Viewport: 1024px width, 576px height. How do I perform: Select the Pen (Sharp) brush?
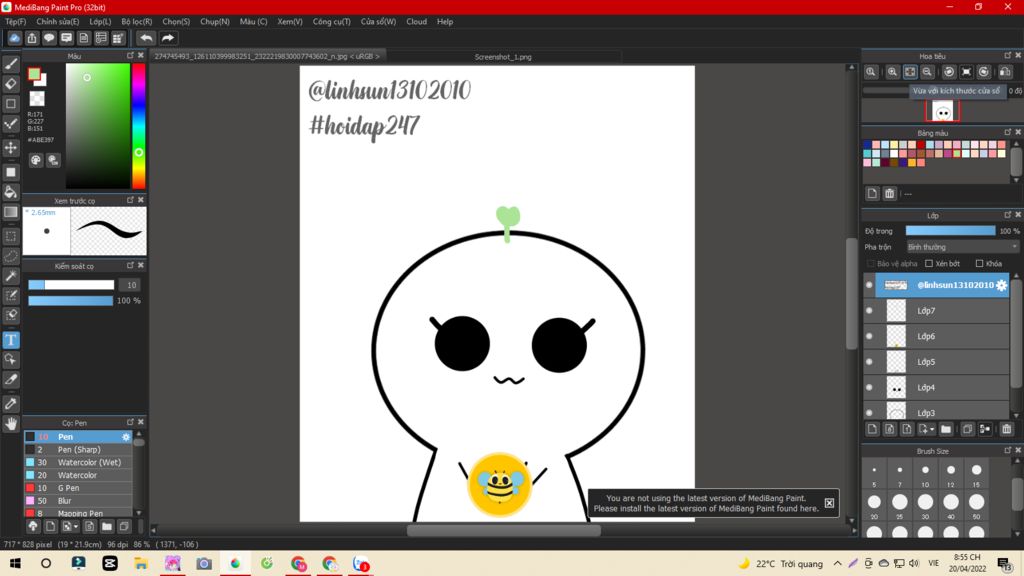[78, 449]
